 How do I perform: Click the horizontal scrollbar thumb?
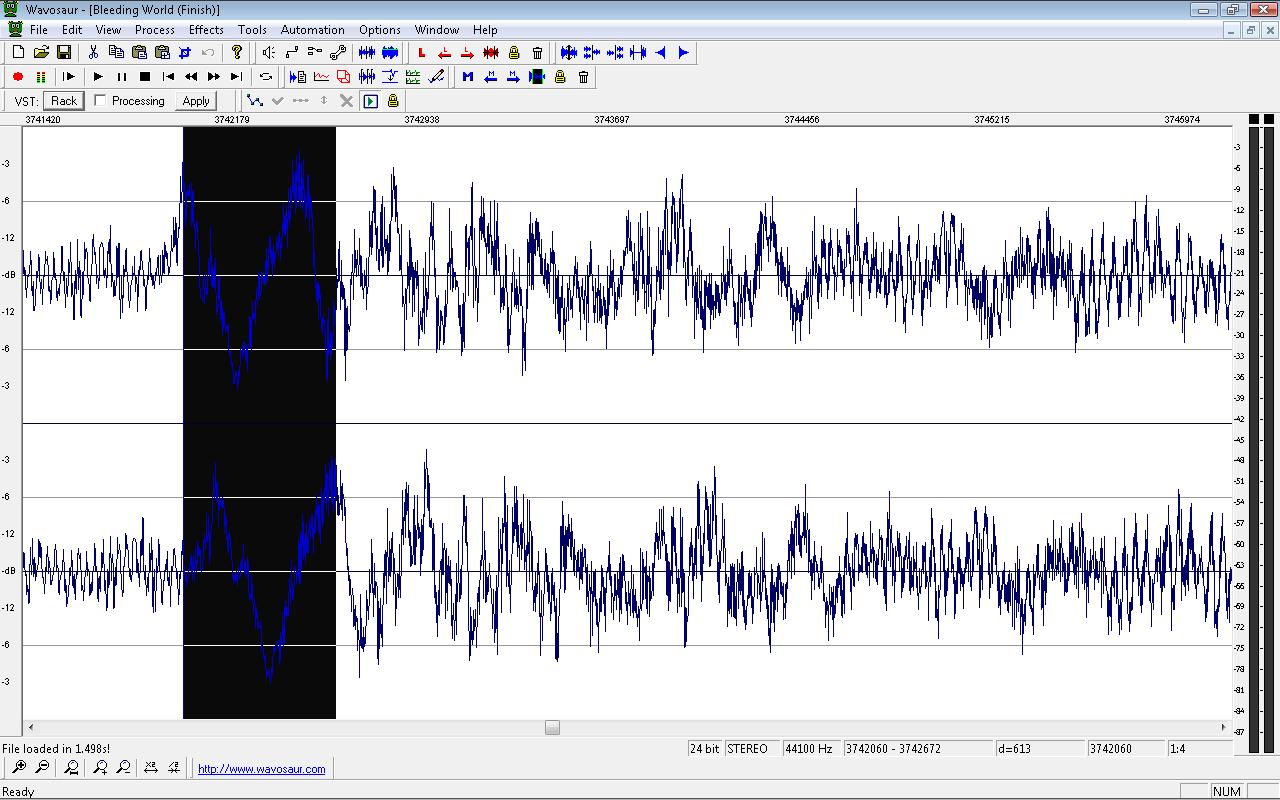pos(552,728)
